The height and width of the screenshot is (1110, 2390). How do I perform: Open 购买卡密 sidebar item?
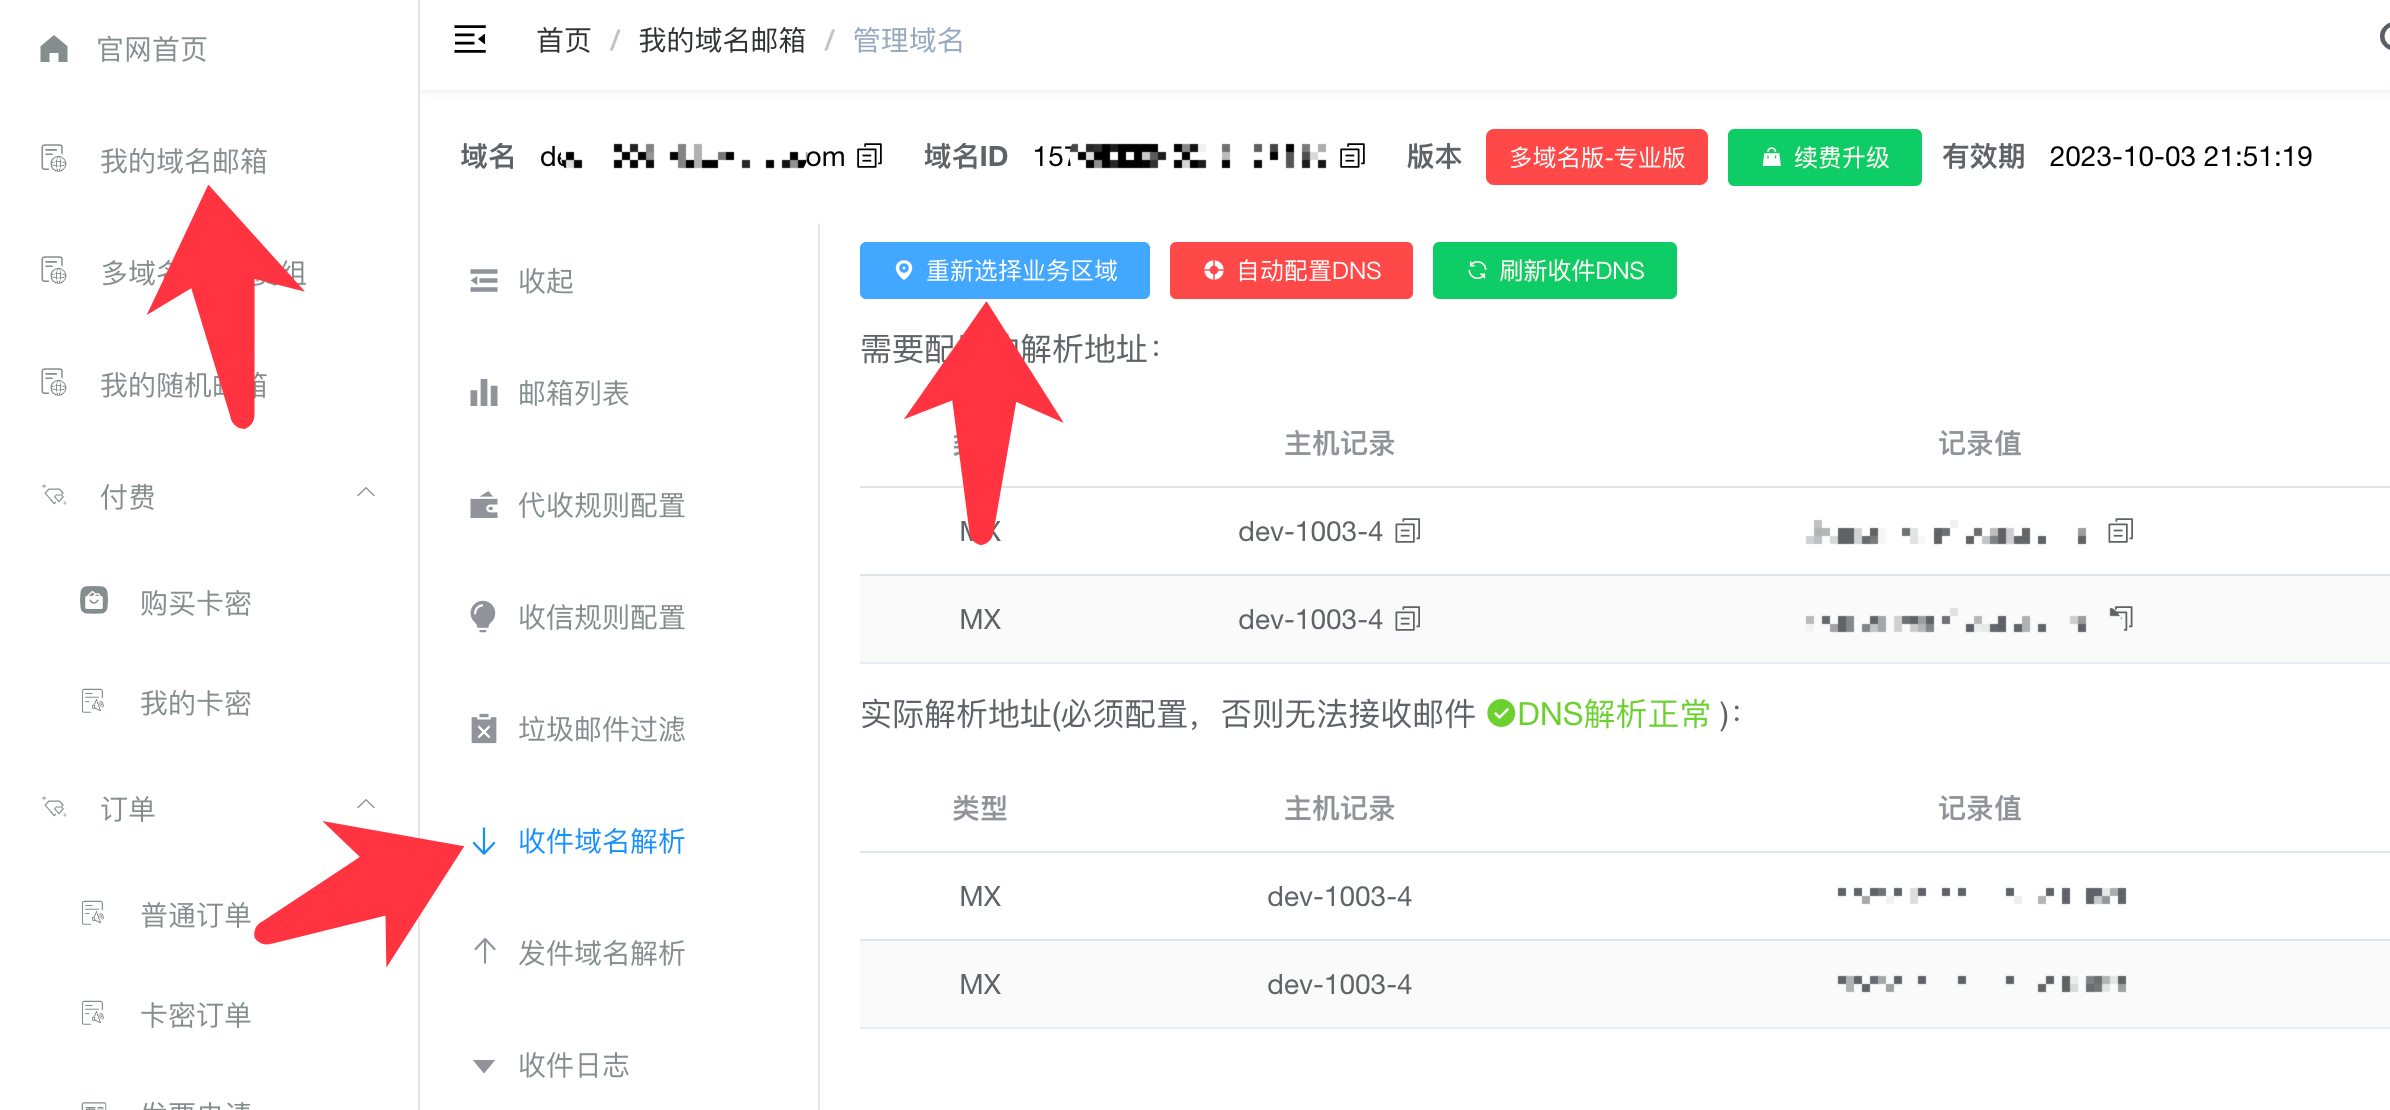(196, 603)
